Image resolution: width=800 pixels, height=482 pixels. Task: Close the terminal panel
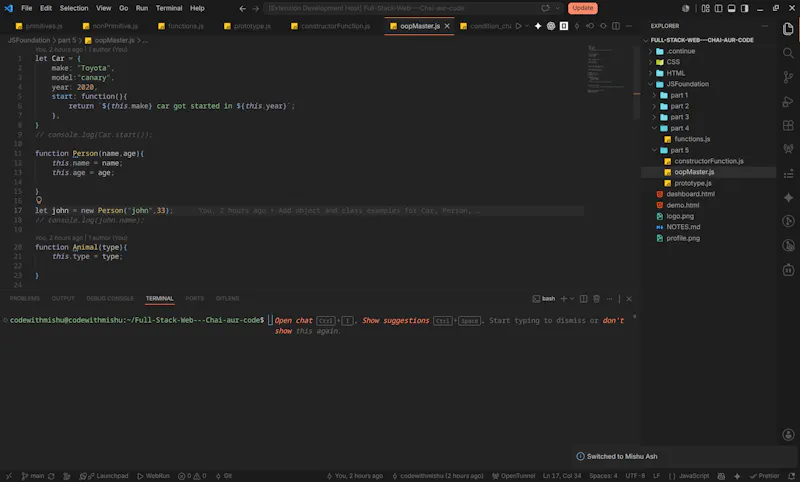coord(629,299)
